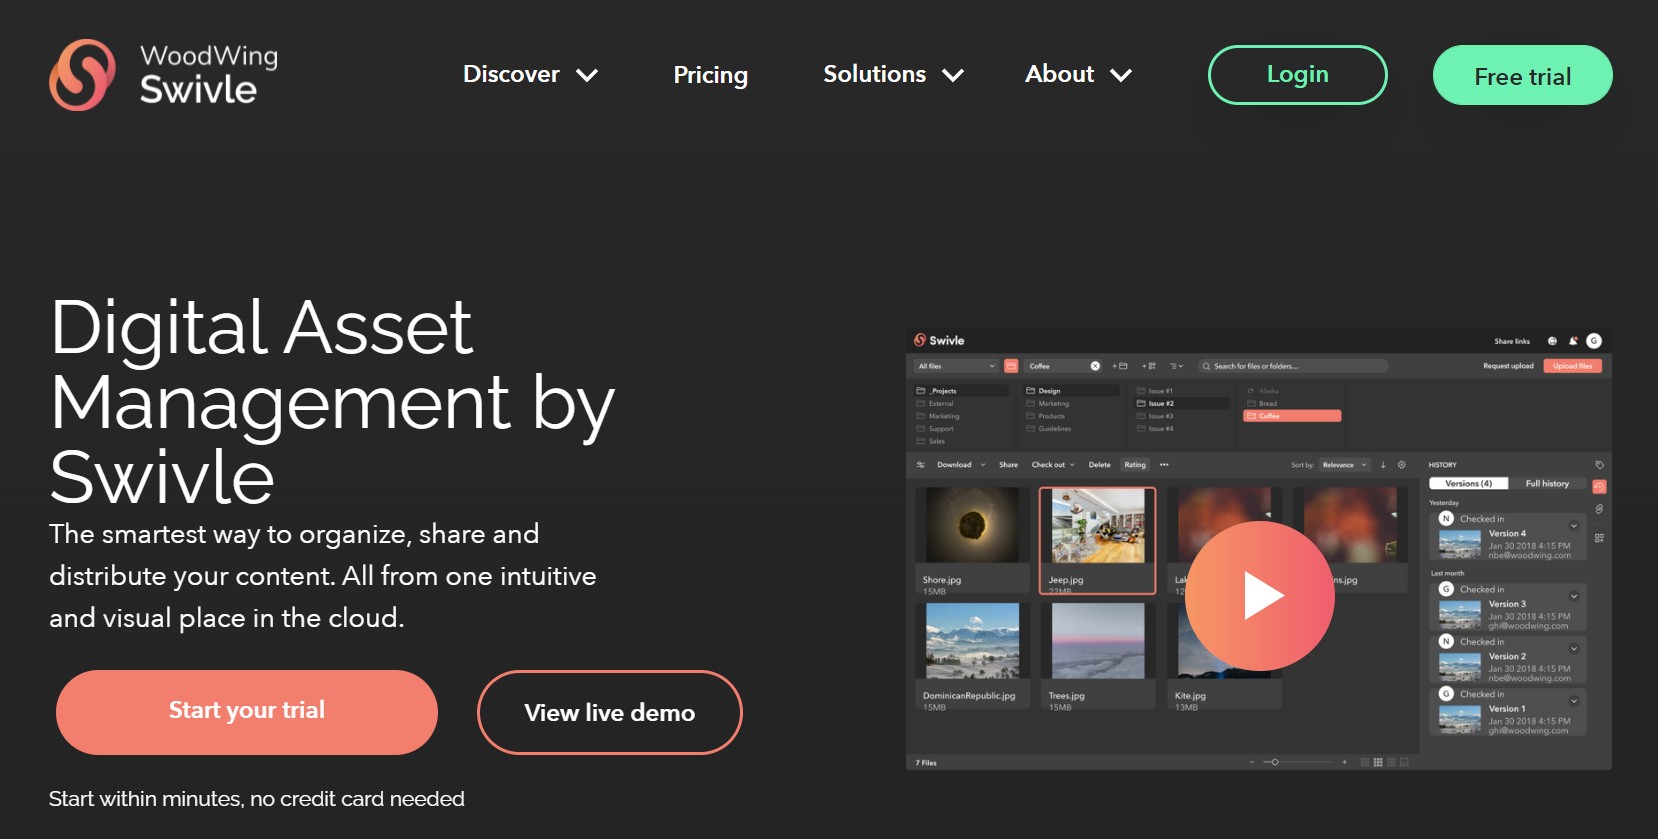Click the View live demo button
Screen dimensions: 1658x839
[610, 712]
